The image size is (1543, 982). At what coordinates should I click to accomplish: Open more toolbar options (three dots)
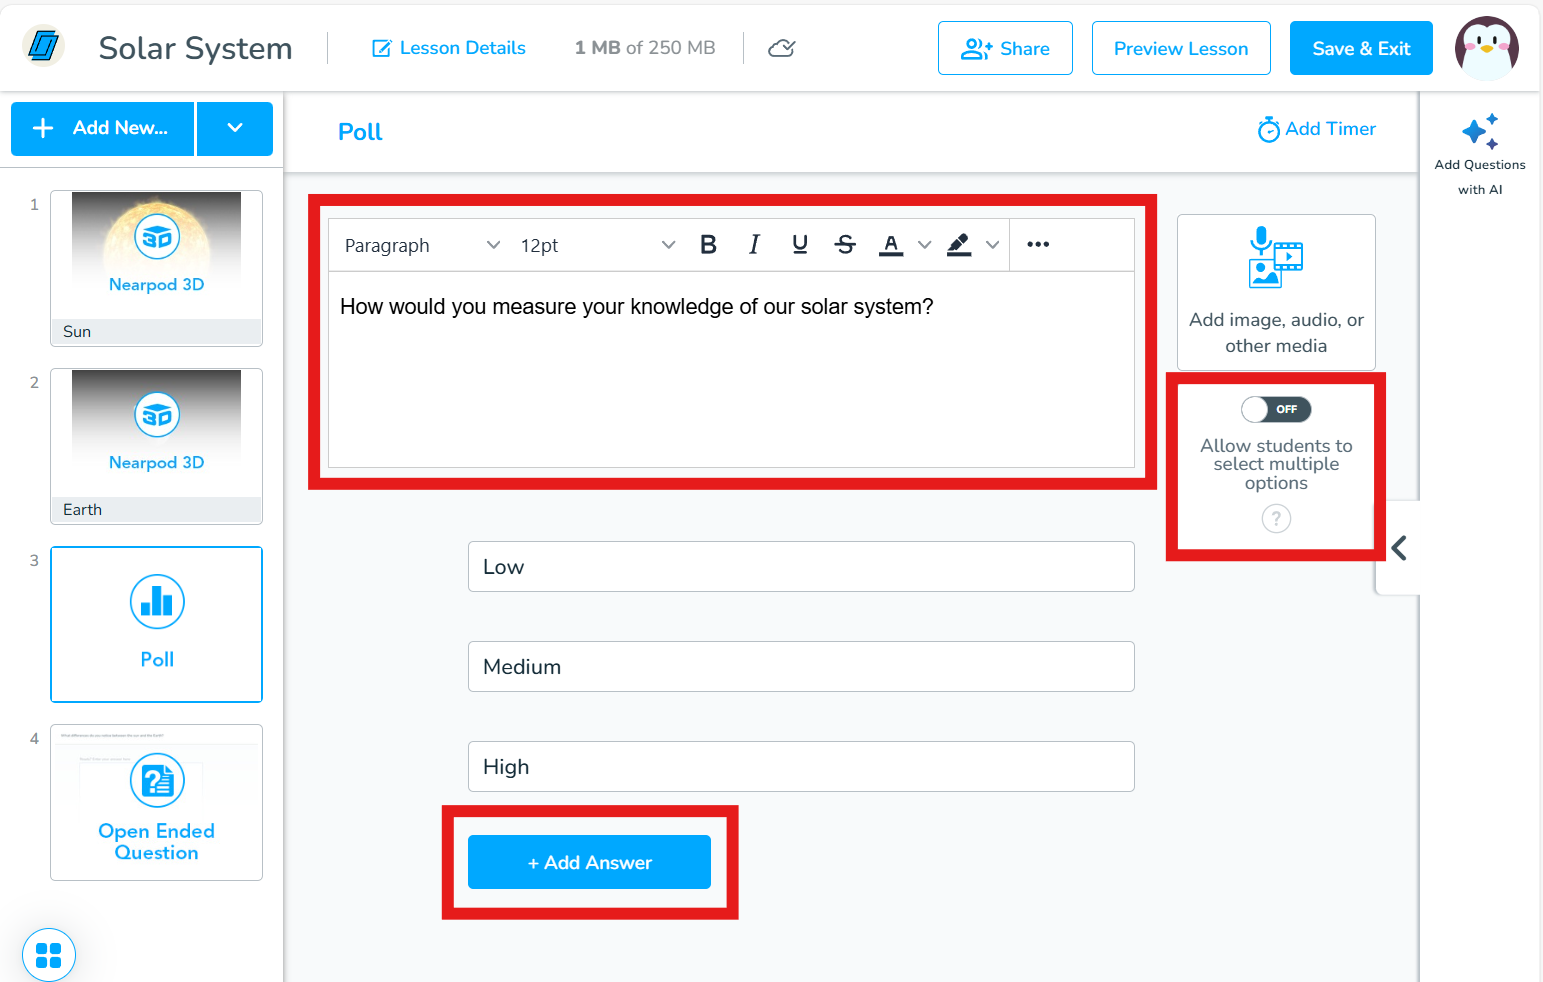pyautogui.click(x=1038, y=245)
